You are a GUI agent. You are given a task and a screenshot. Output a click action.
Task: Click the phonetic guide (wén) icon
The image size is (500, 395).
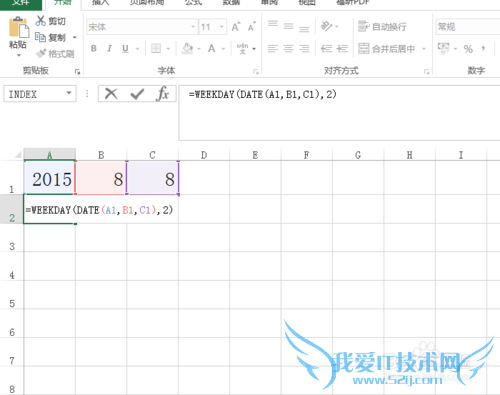pyautogui.click(x=242, y=49)
